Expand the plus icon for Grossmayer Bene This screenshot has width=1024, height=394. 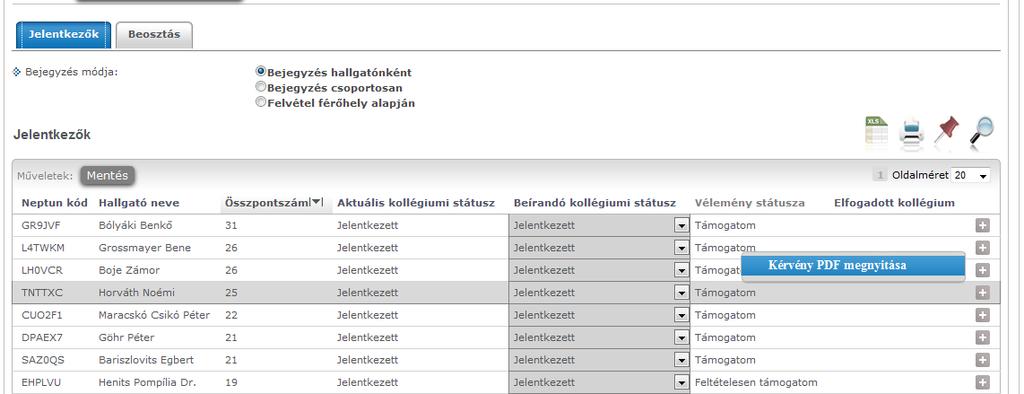click(982, 248)
